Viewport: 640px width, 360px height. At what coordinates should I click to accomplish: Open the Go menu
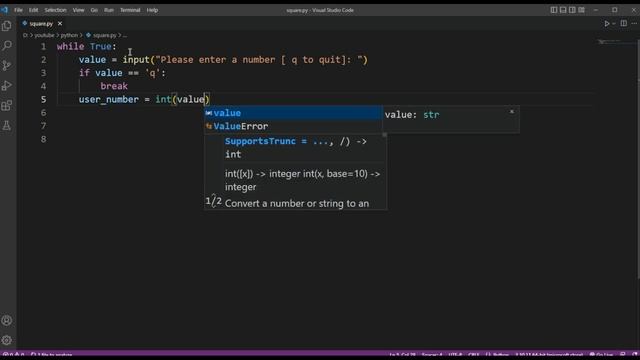(94, 10)
